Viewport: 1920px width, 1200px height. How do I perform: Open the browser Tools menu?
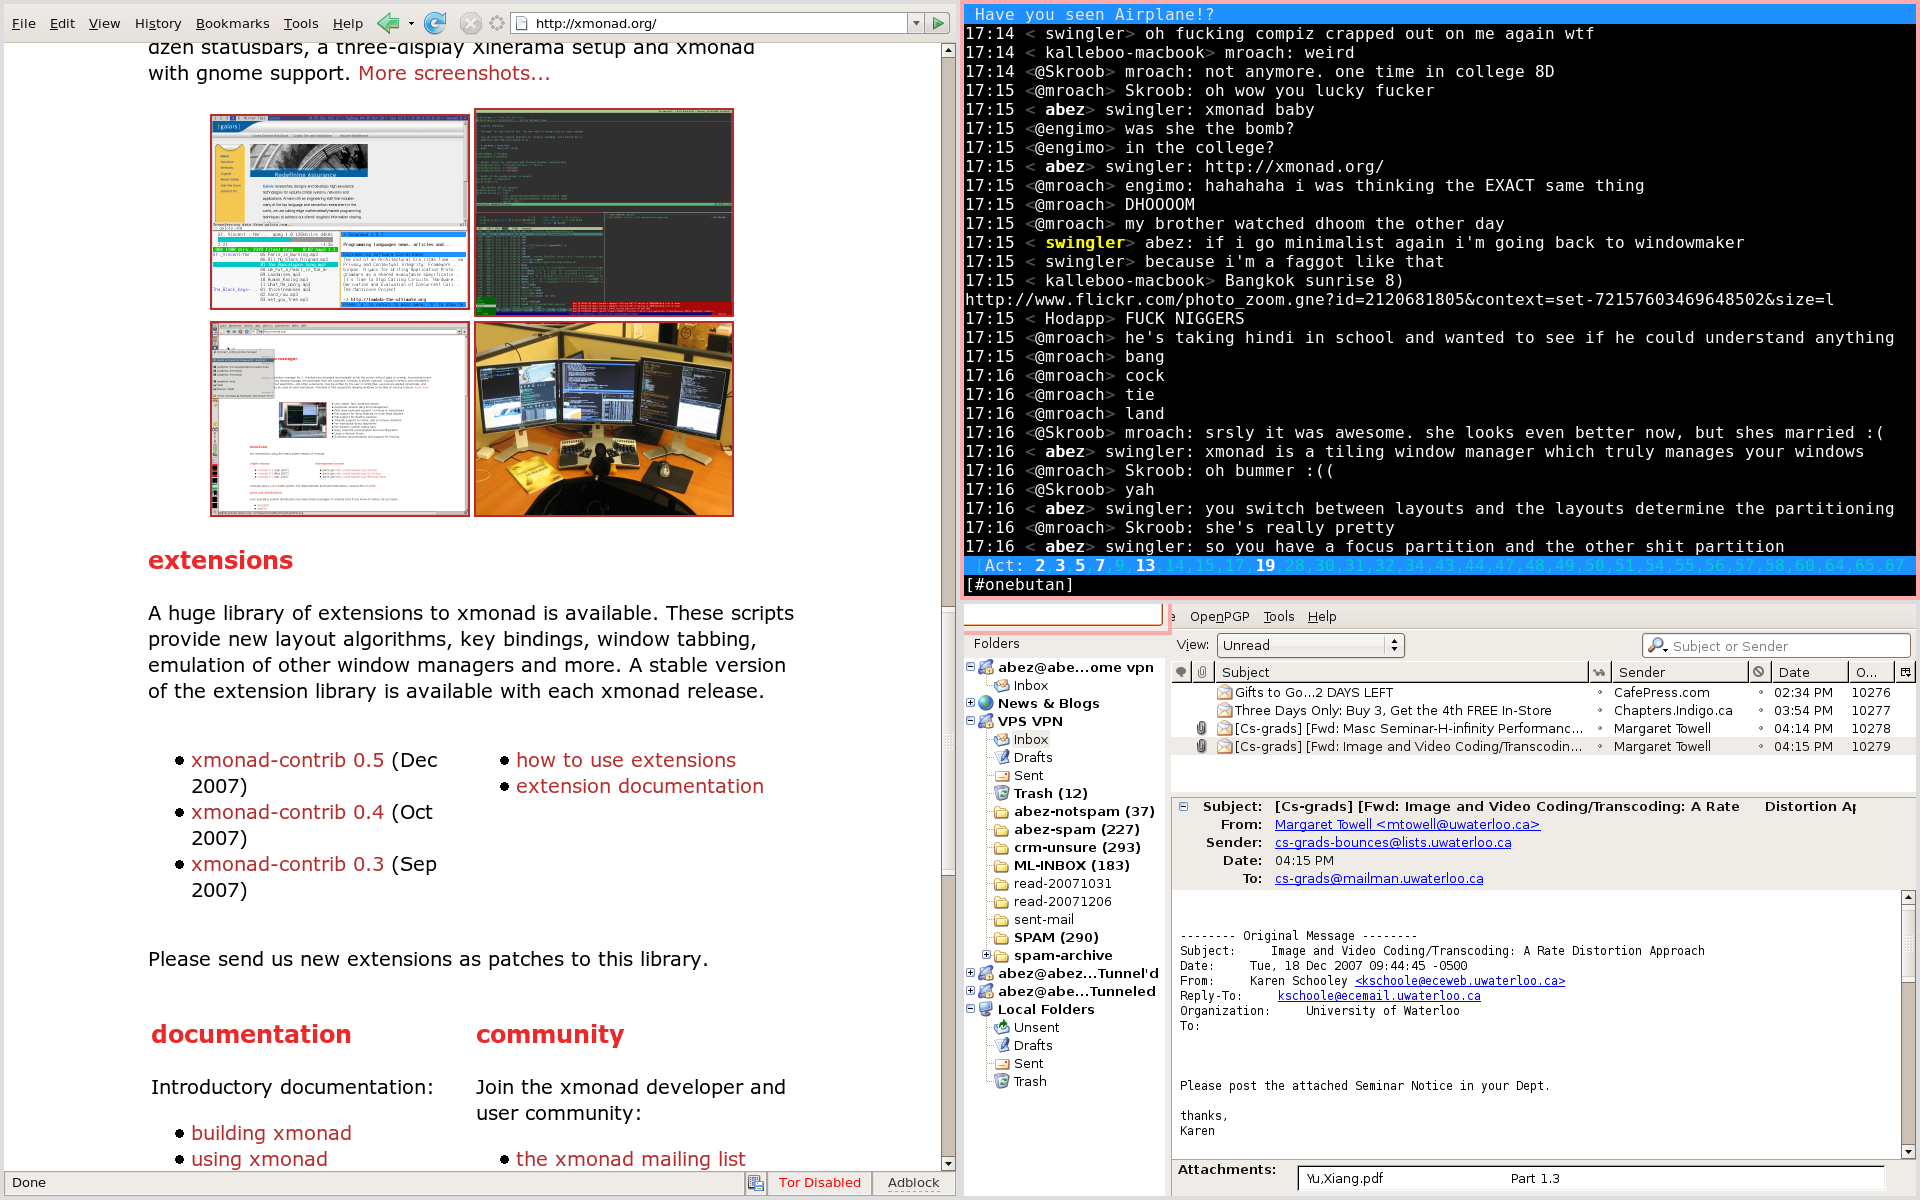[300, 23]
